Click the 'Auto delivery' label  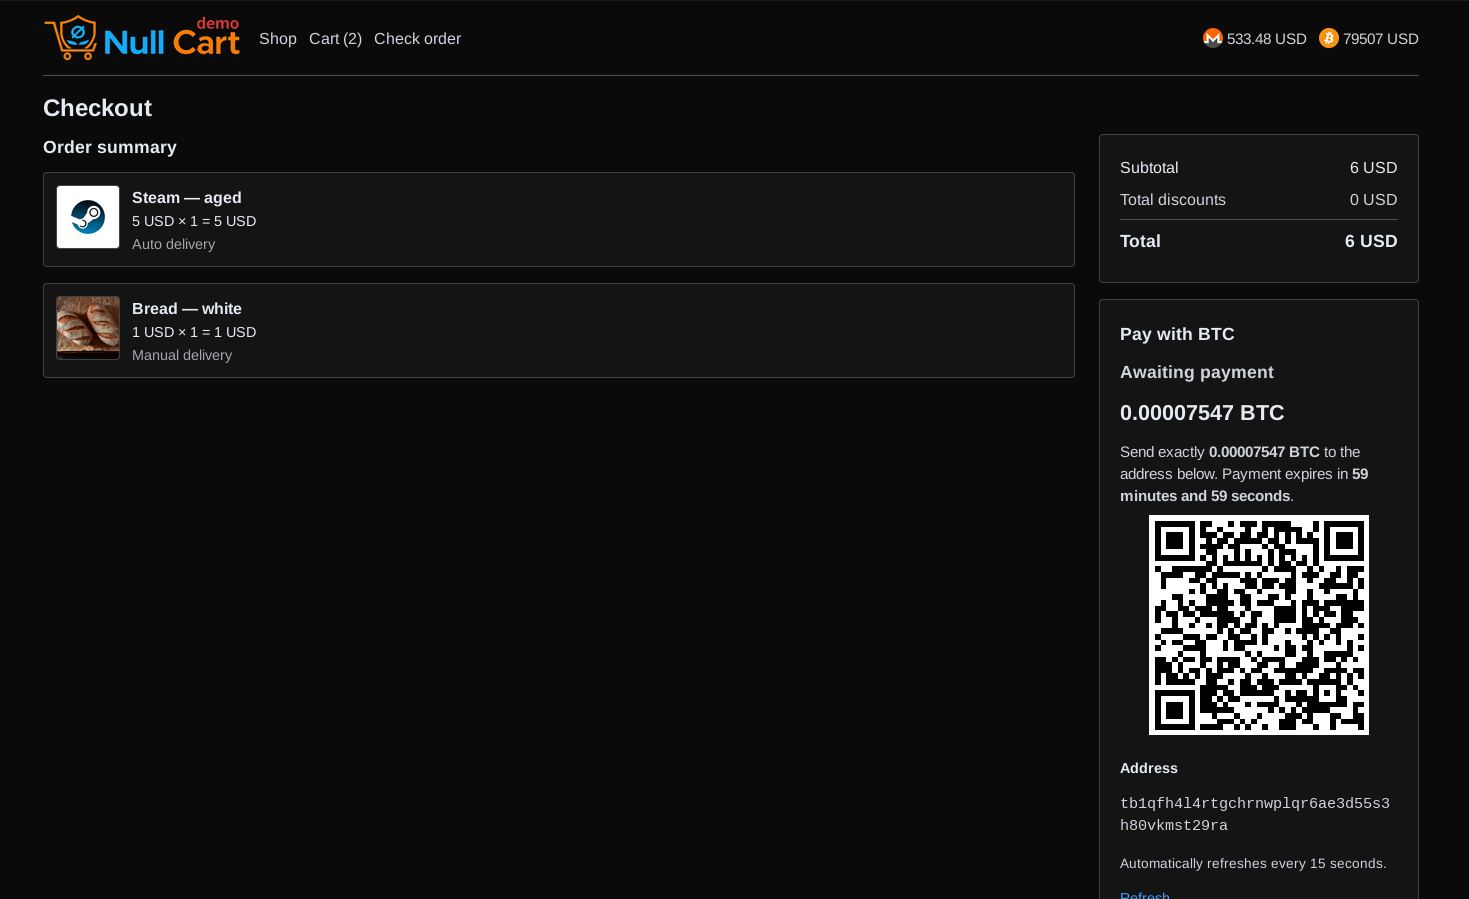(x=173, y=244)
